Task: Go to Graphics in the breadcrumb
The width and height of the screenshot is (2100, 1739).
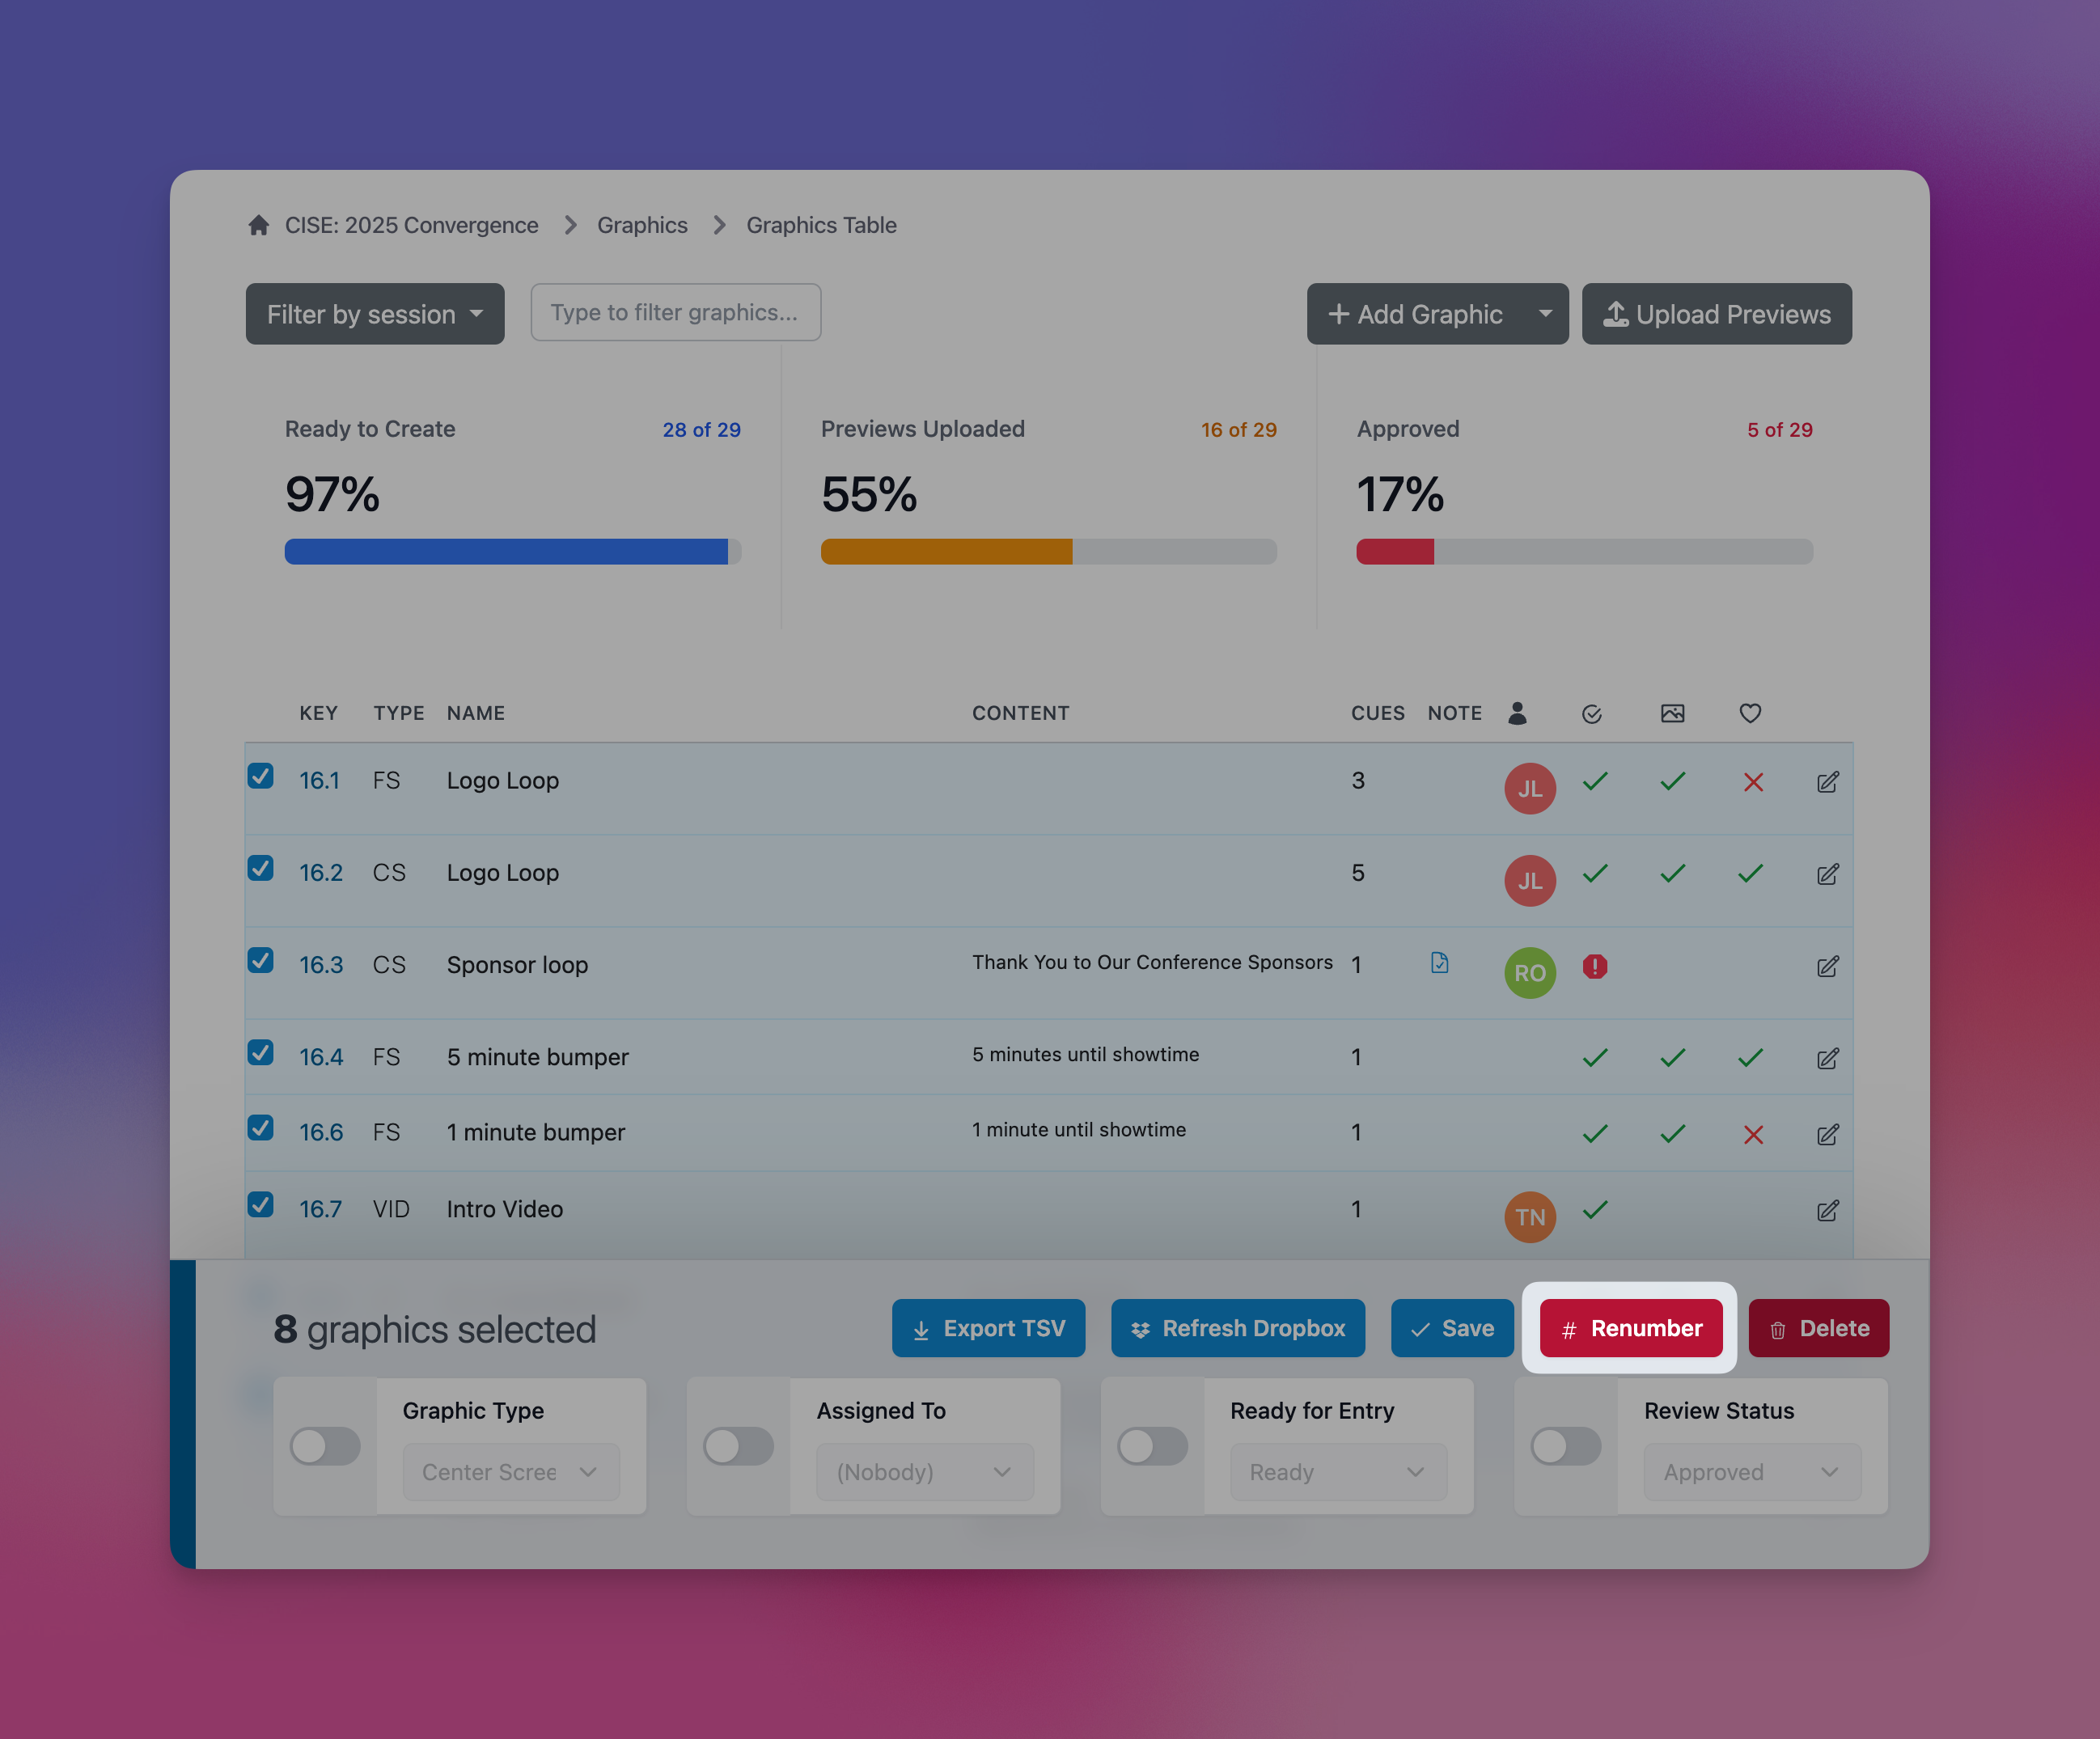Action: [x=642, y=225]
